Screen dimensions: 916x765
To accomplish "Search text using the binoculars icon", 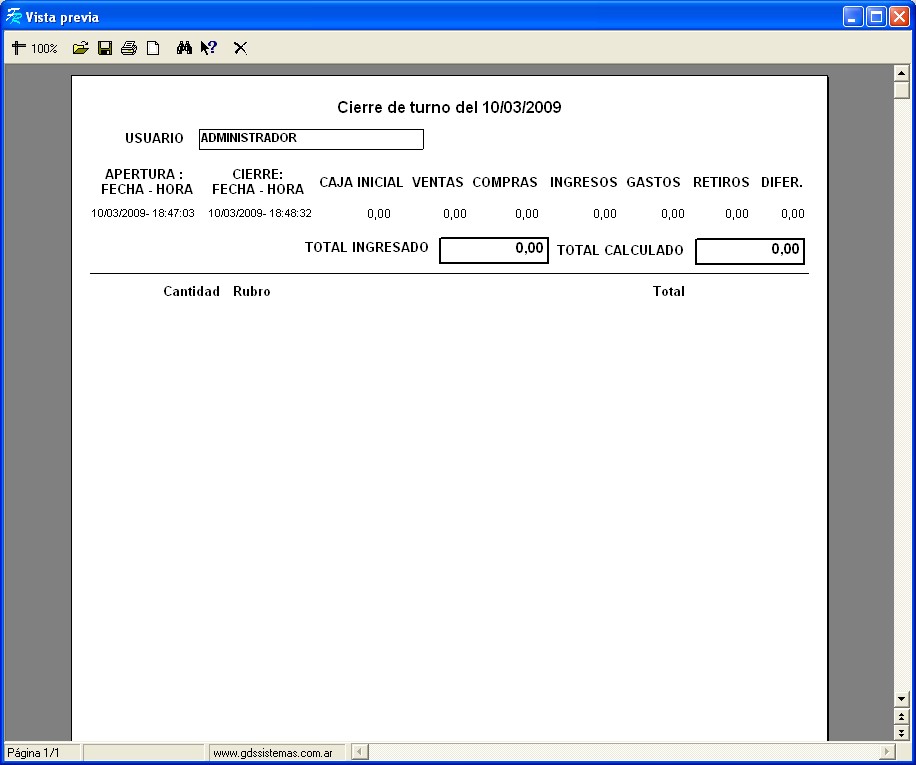I will (184, 48).
